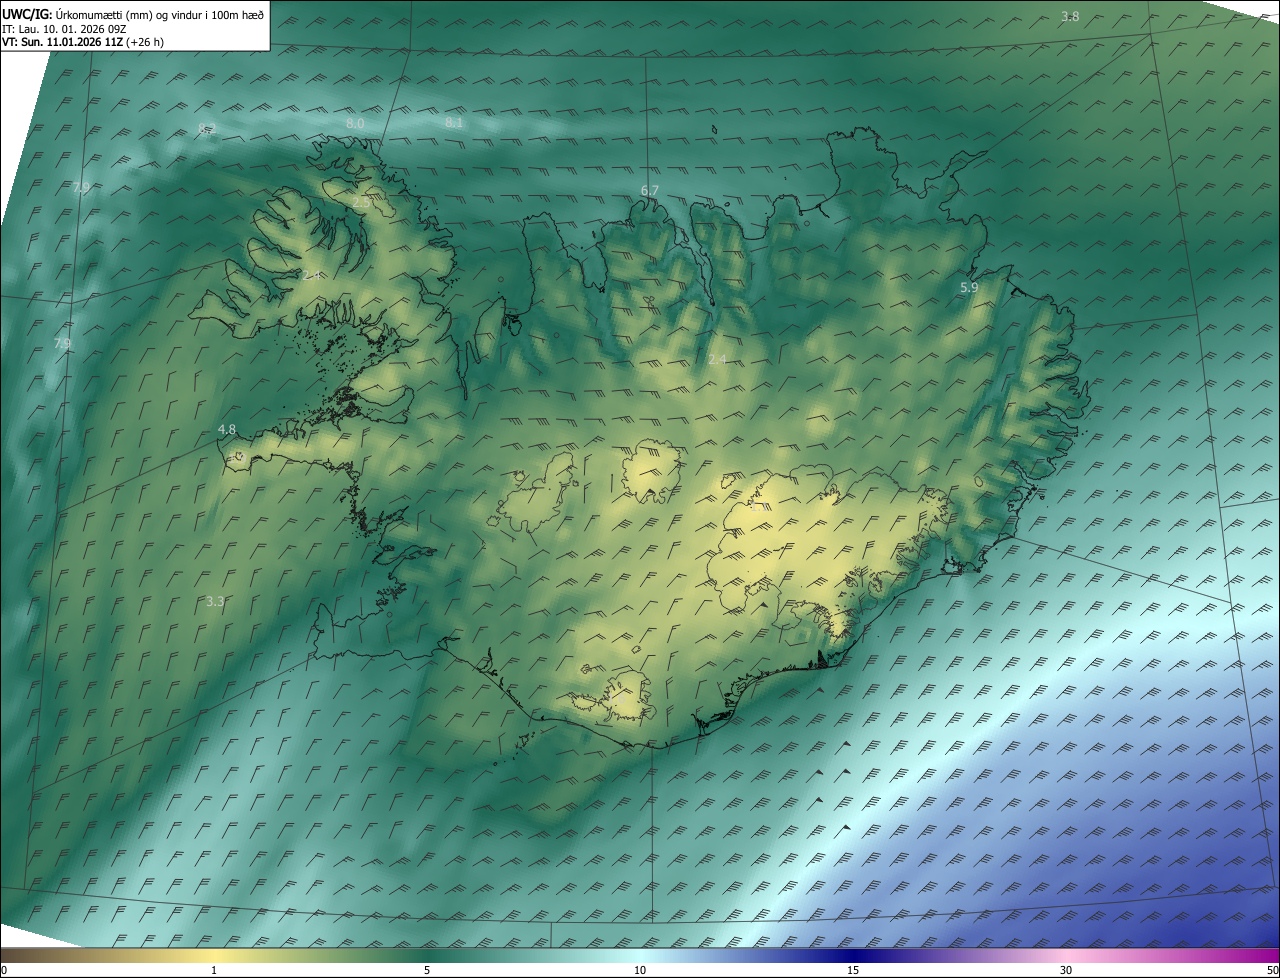Click the 4.8 value on the map

(x=227, y=429)
